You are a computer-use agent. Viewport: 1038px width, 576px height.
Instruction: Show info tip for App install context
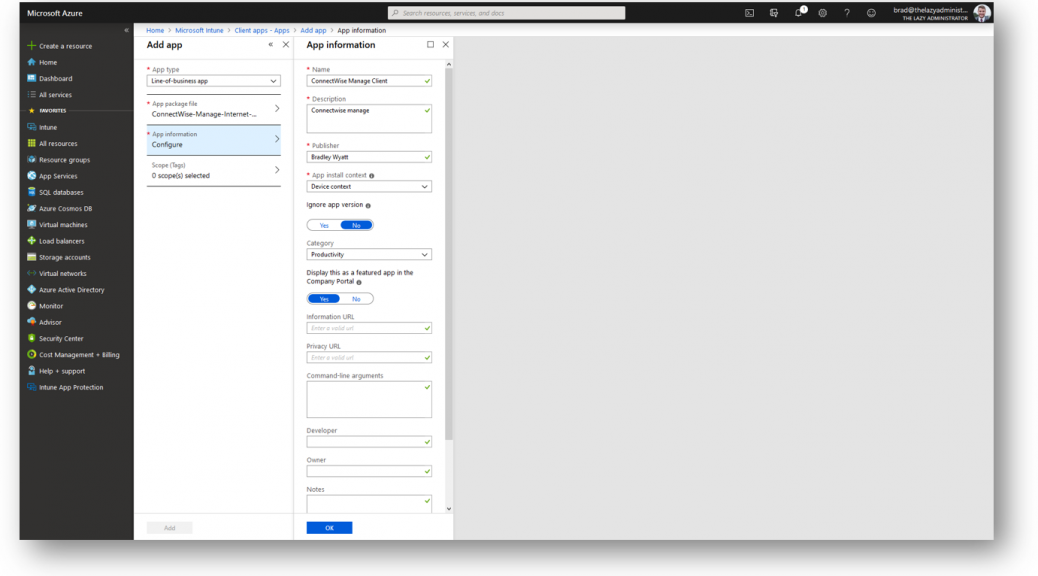click(371, 175)
